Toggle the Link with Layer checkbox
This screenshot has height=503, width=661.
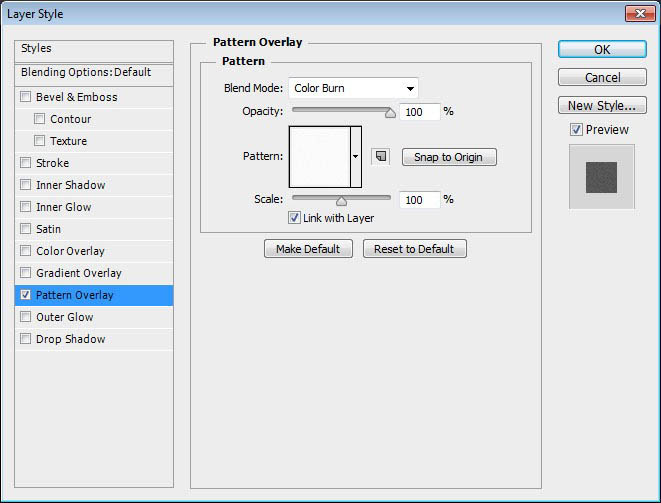[x=294, y=218]
